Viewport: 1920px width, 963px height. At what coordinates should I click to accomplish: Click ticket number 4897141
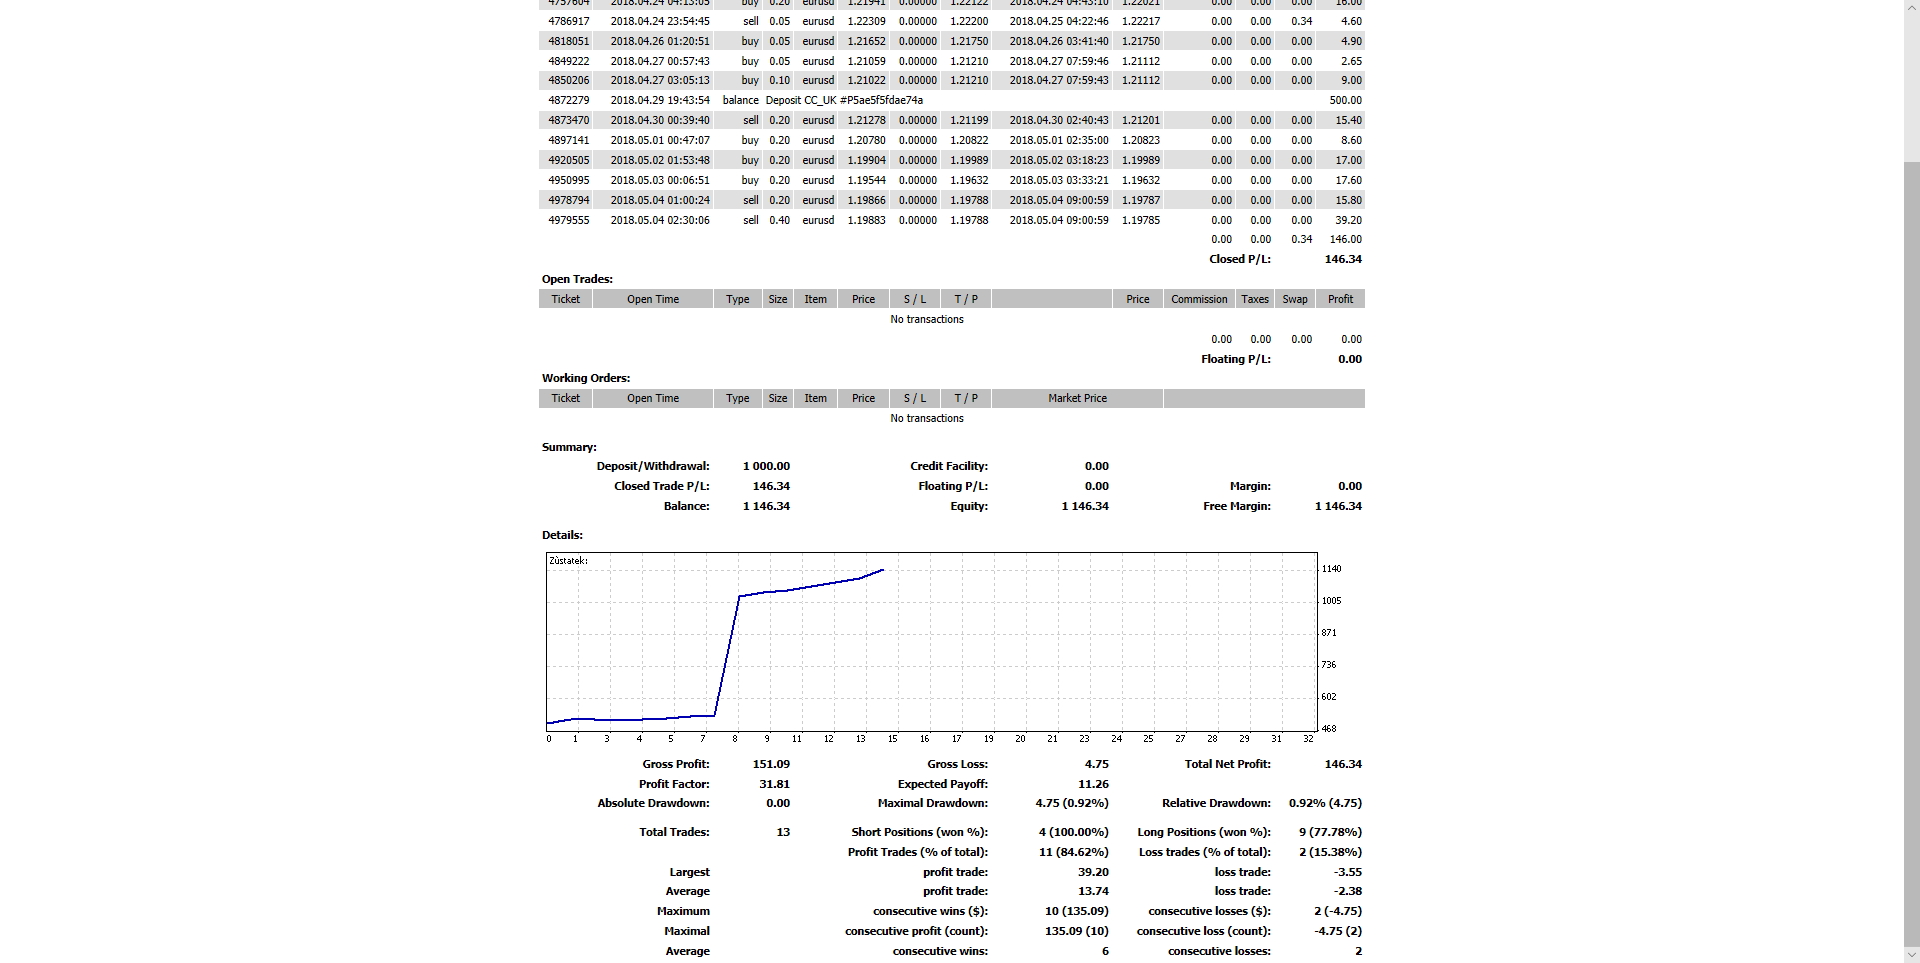tap(569, 140)
